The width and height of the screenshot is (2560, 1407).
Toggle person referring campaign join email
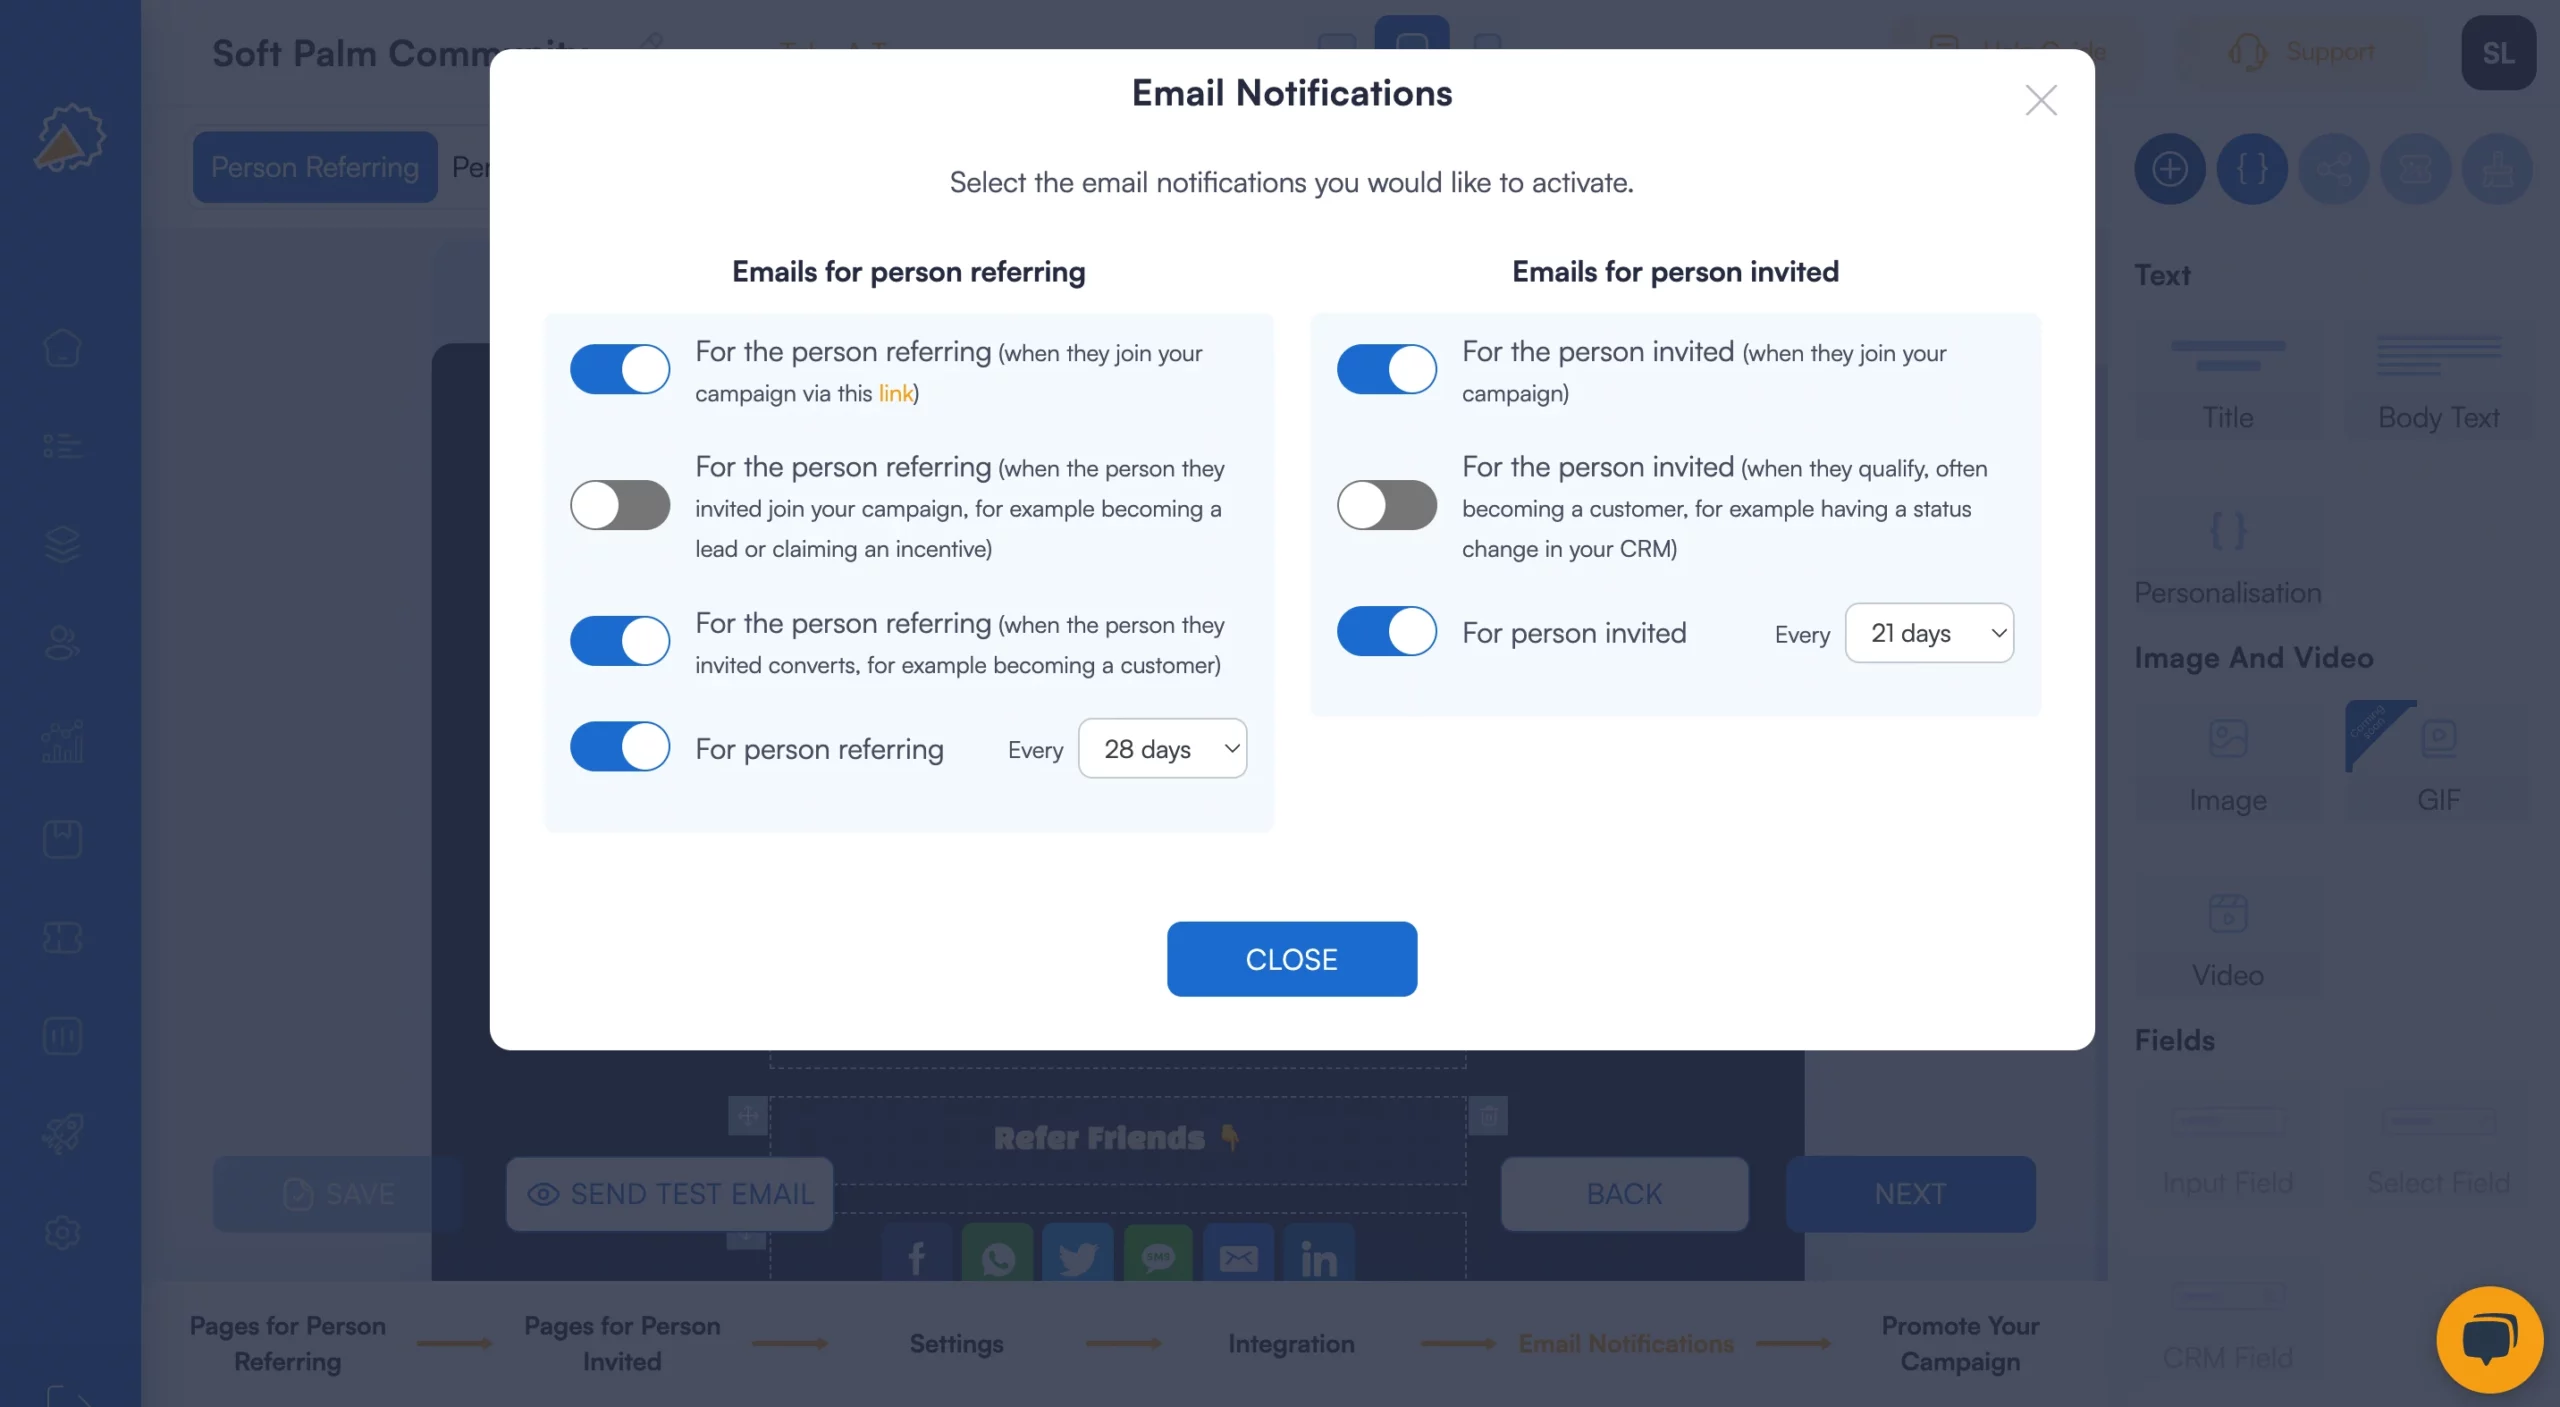pyautogui.click(x=620, y=369)
